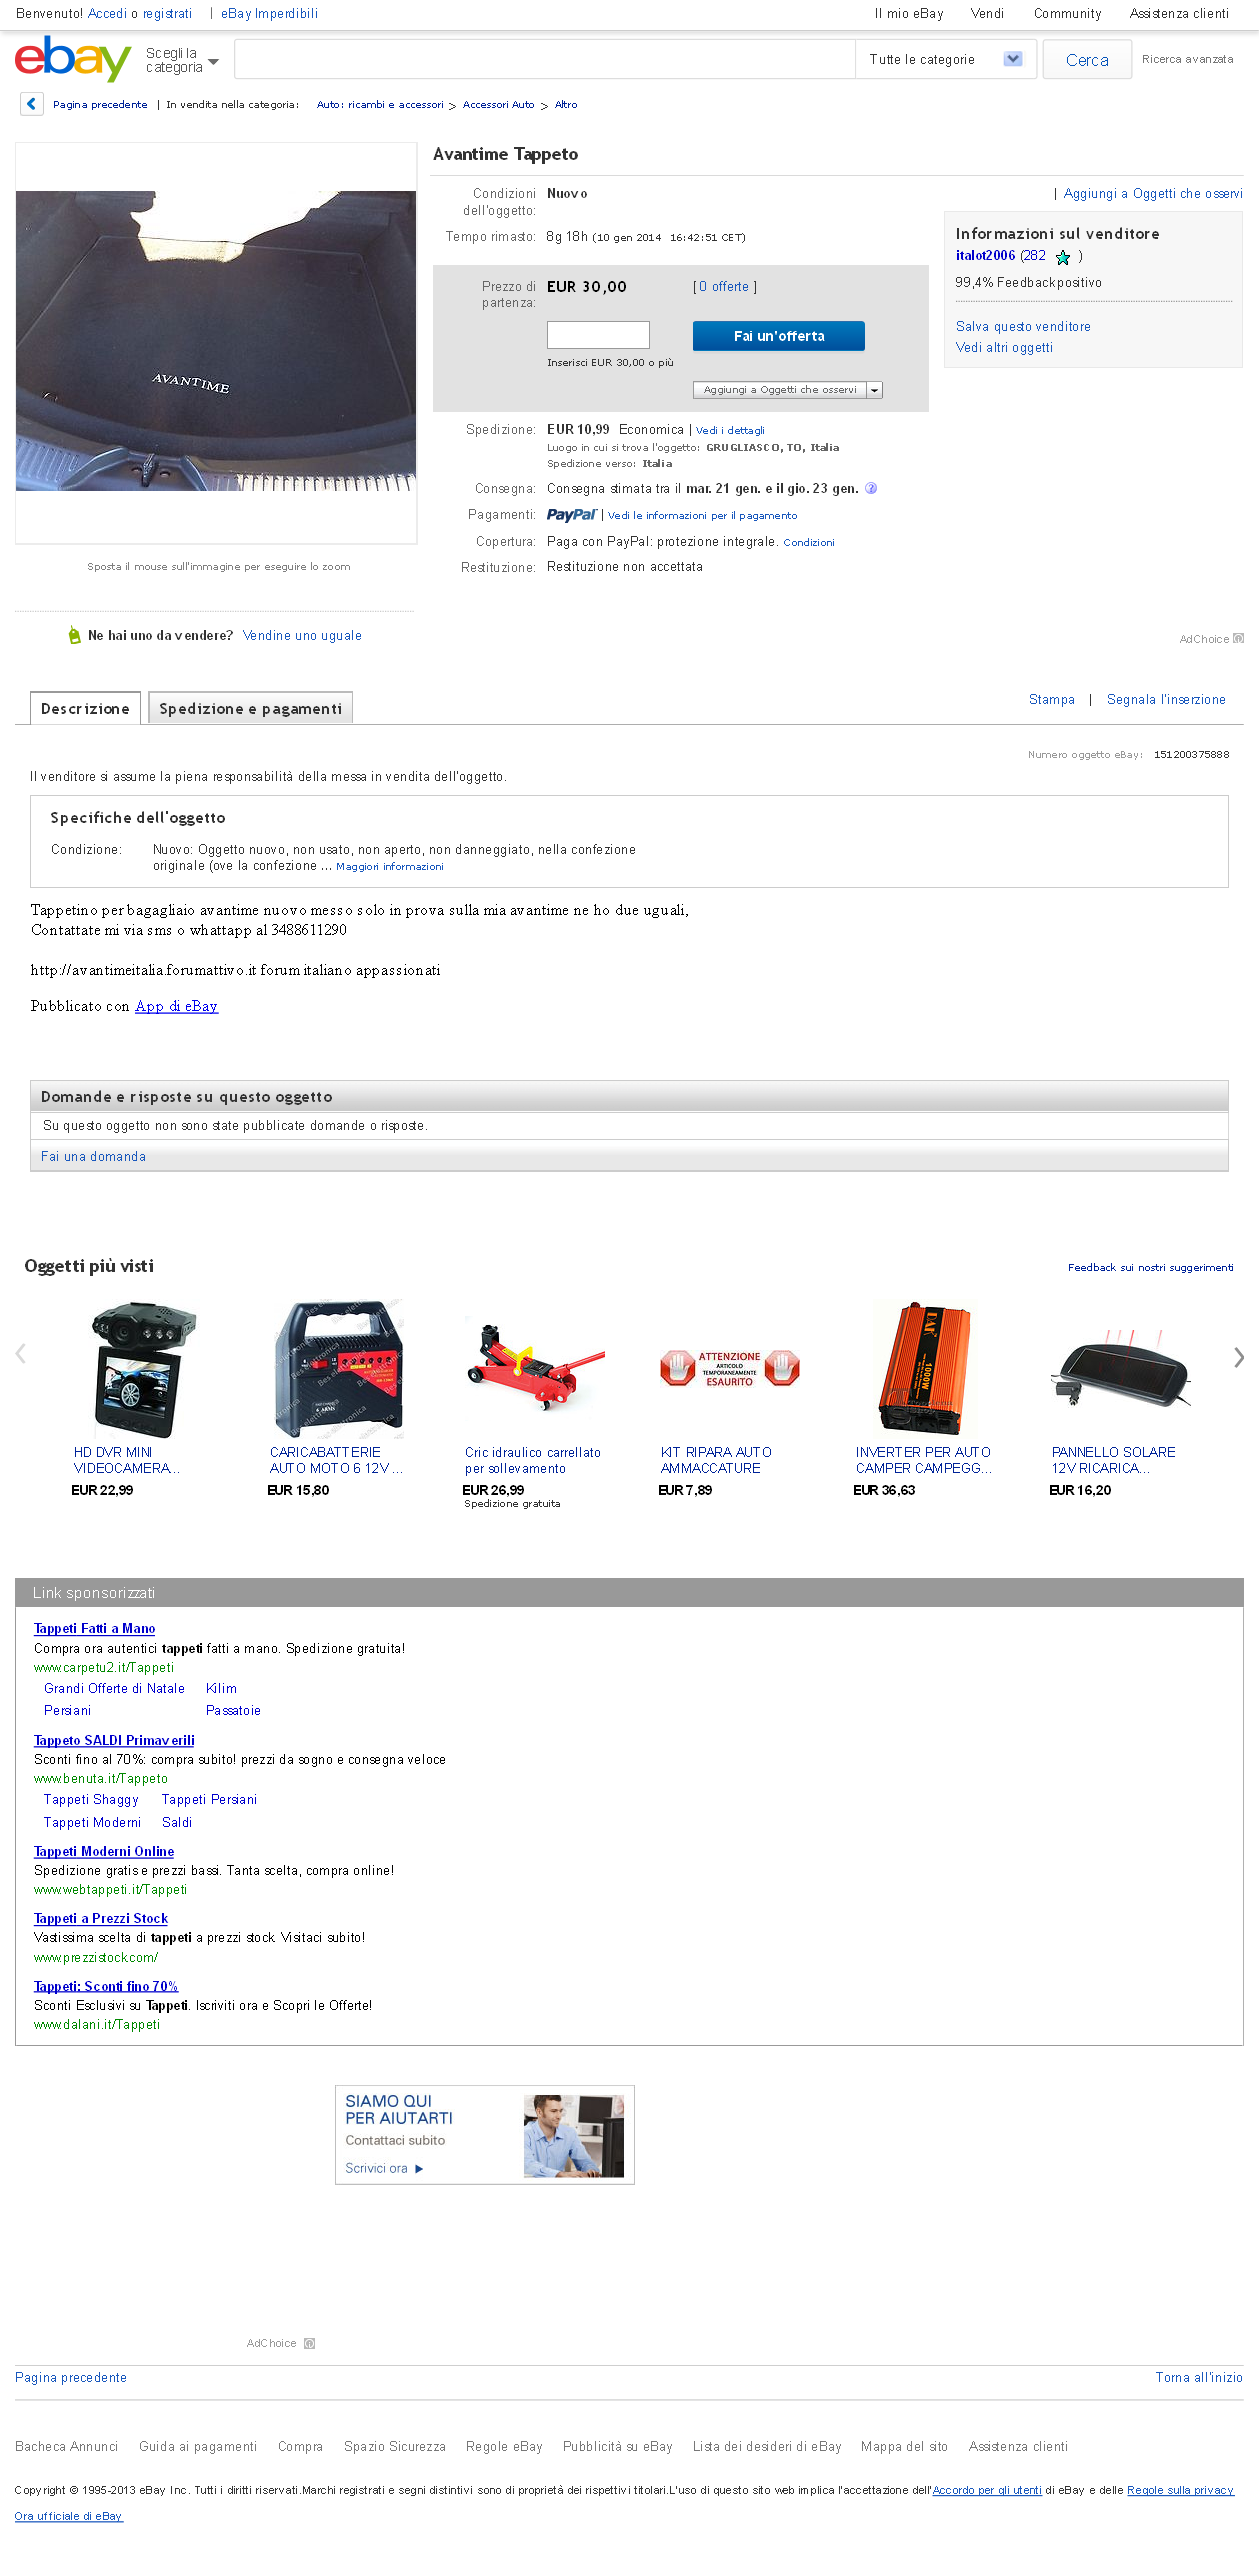This screenshot has height=2573, width=1259.
Task: Click the Fai un'offerta button
Action: point(778,336)
